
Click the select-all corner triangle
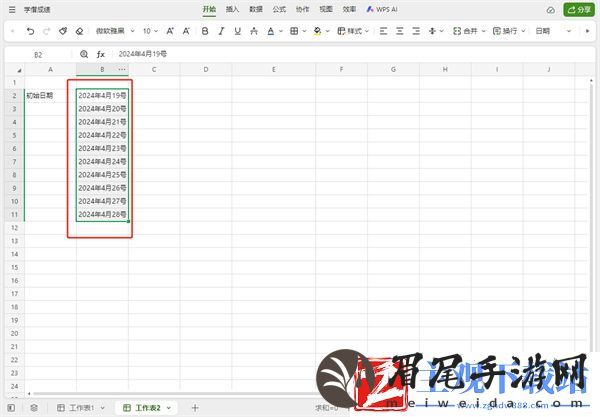point(19,70)
